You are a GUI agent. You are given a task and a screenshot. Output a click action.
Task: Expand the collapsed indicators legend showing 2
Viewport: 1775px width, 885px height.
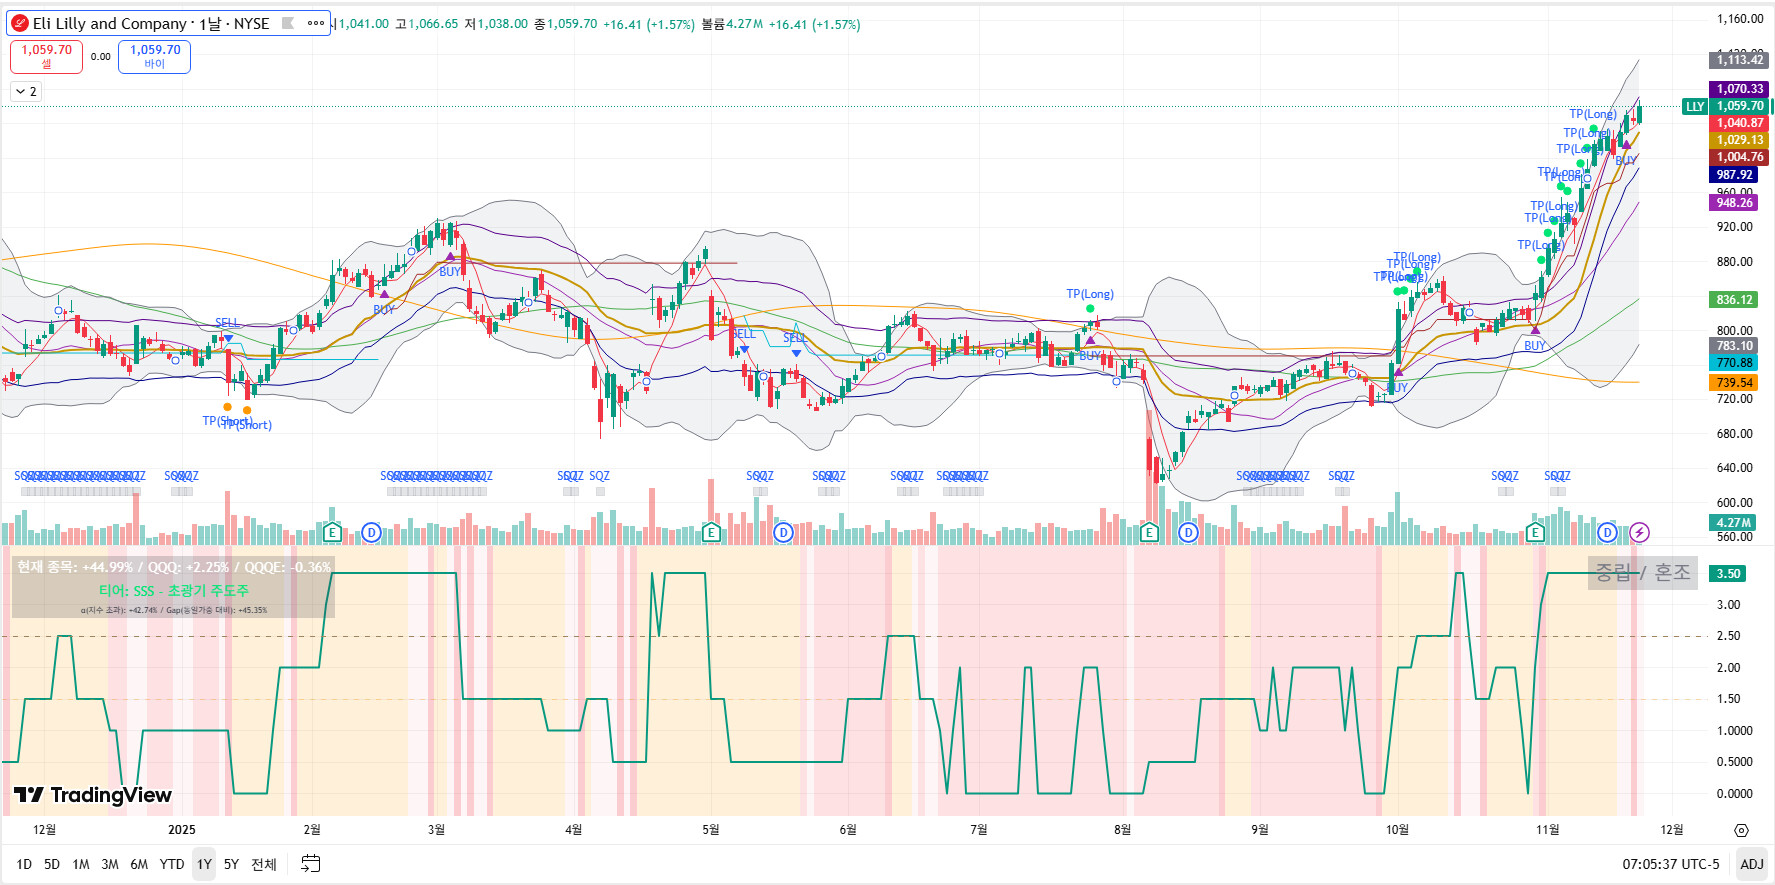pos(26,91)
